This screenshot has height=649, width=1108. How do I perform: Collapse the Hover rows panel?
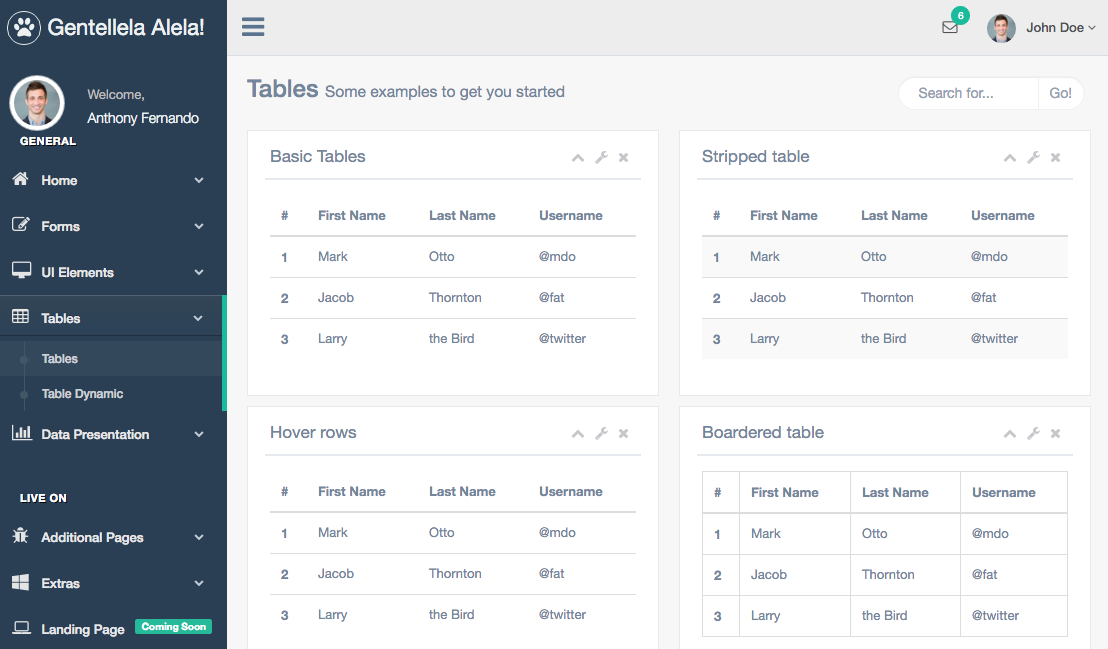click(577, 433)
